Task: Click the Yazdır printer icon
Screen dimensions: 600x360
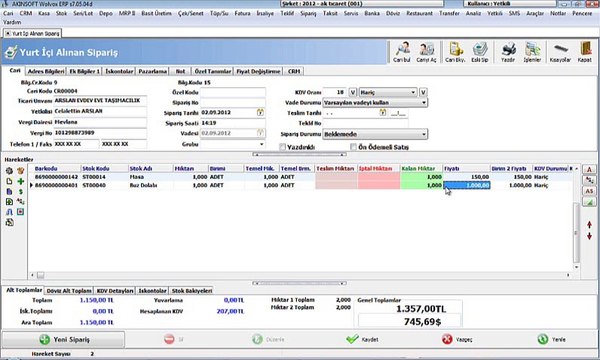Action: pyautogui.click(x=508, y=52)
